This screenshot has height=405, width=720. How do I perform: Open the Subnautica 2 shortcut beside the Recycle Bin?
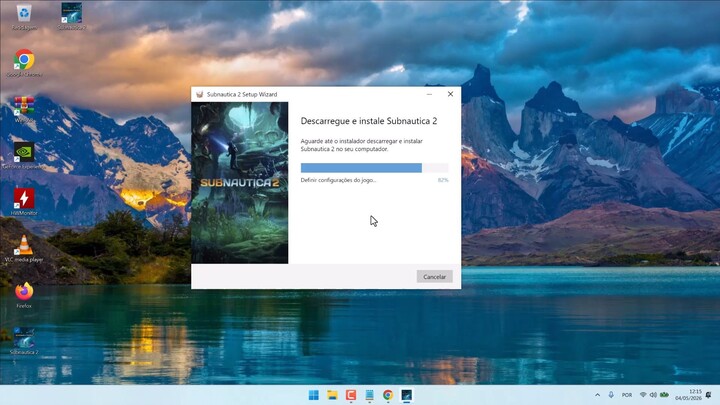[72, 17]
